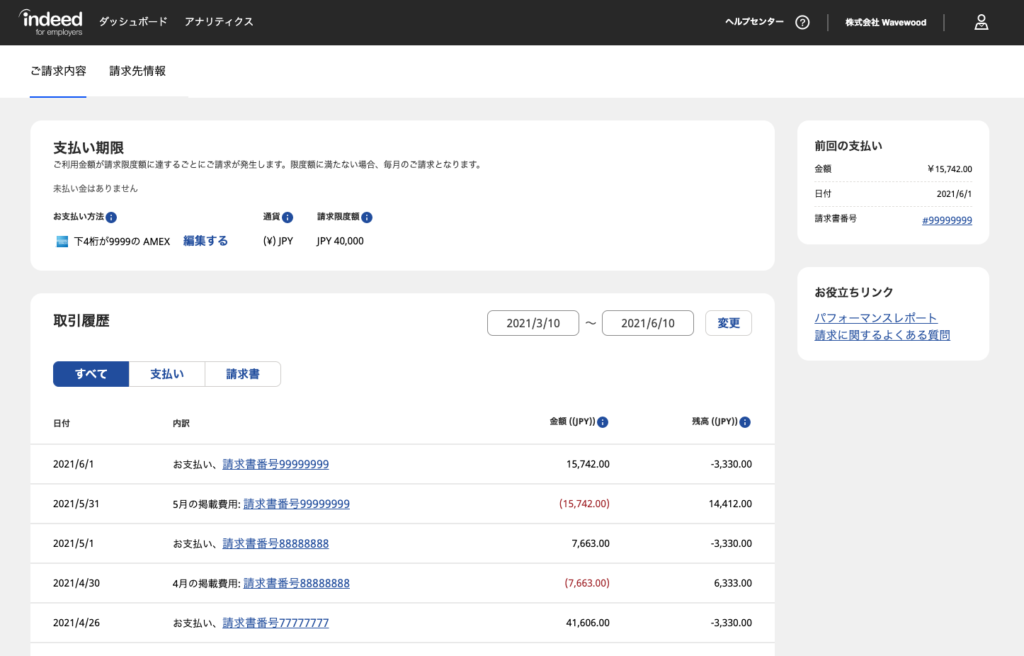Open the user account profile icon
This screenshot has height=656, width=1024.
tap(981, 22)
